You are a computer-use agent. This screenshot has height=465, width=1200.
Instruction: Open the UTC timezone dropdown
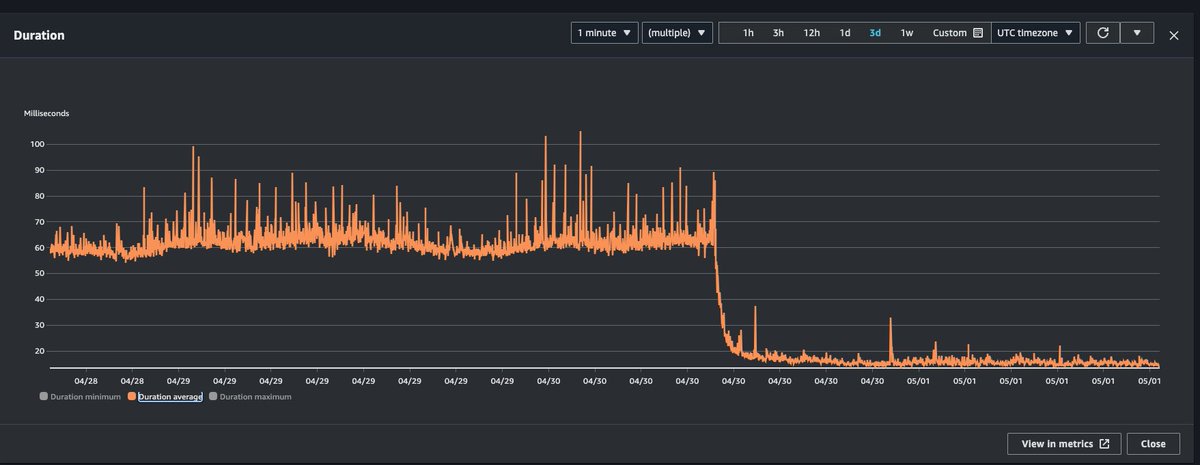point(1036,33)
